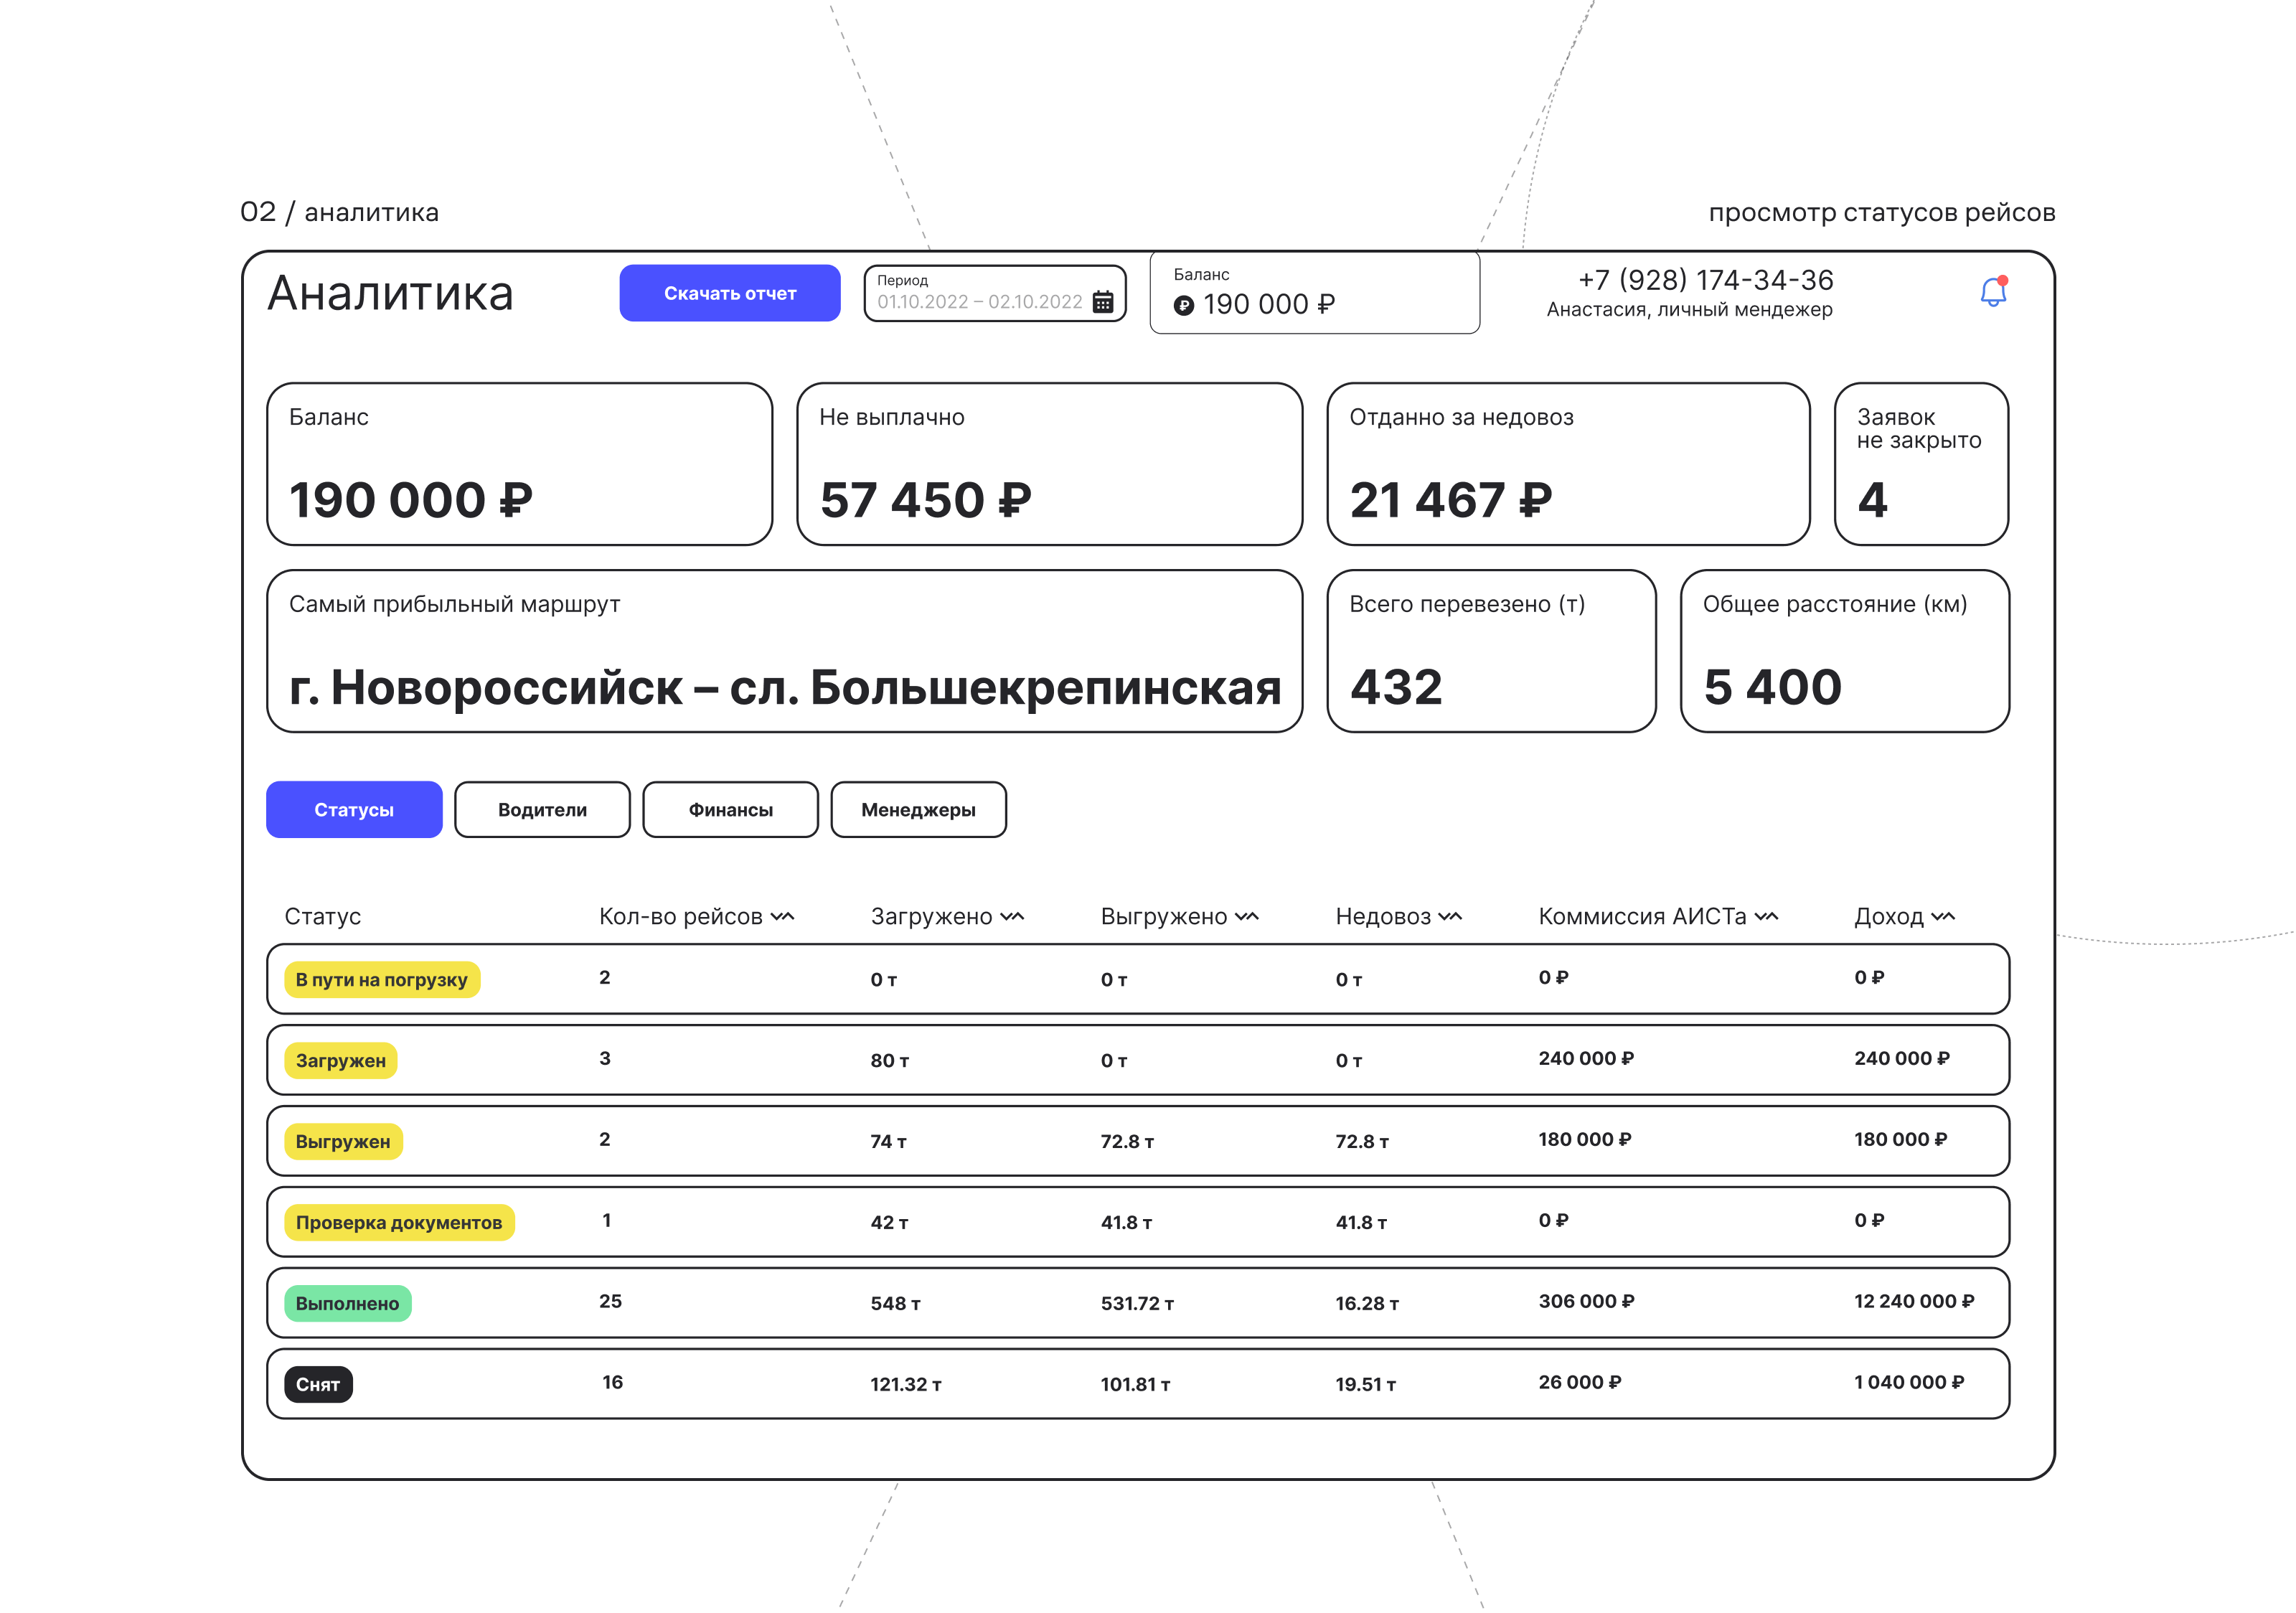
Task: Click the black Снят status badge
Action: click(318, 1384)
